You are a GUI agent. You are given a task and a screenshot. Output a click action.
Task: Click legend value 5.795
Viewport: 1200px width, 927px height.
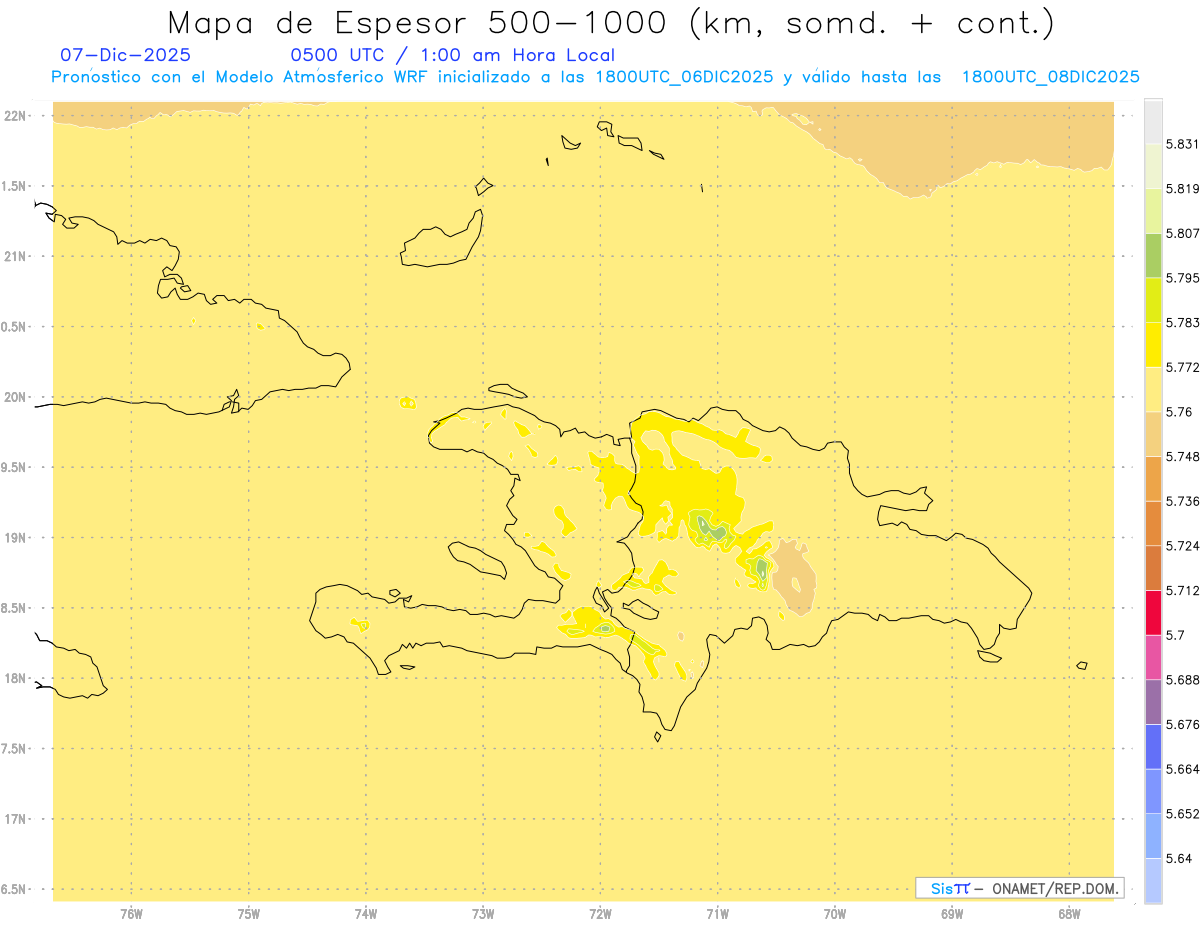(1184, 278)
